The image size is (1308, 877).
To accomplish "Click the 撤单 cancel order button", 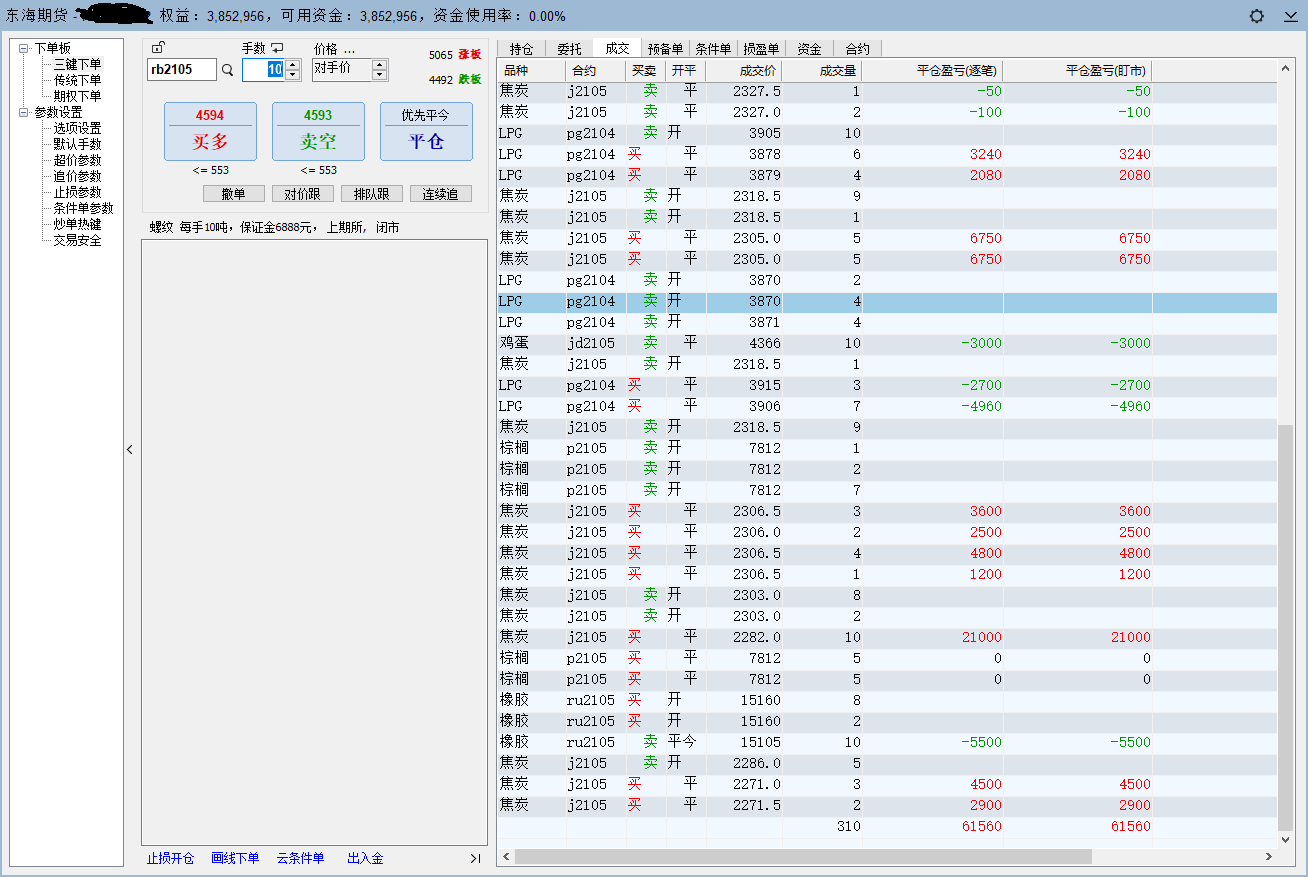I will coord(233,194).
